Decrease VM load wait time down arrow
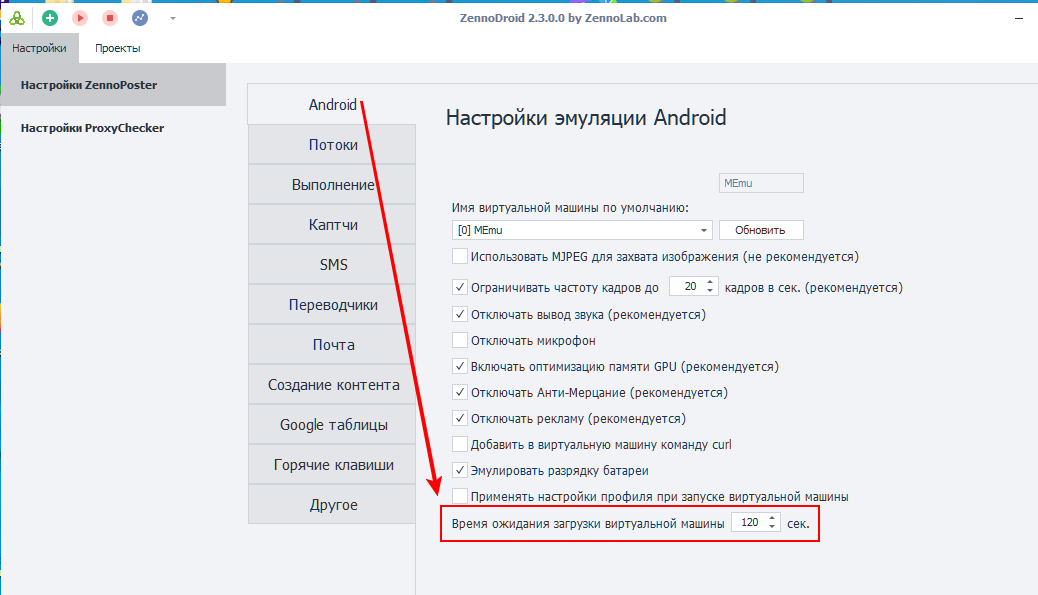This screenshot has width=1038, height=595. (772, 526)
